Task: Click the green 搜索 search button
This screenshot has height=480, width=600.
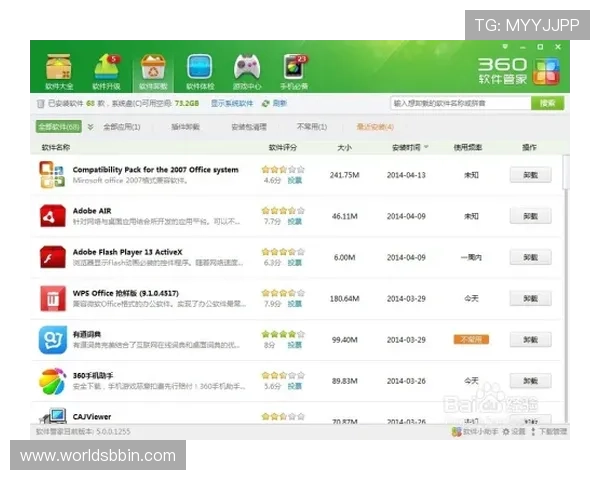Action: pyautogui.click(x=547, y=103)
